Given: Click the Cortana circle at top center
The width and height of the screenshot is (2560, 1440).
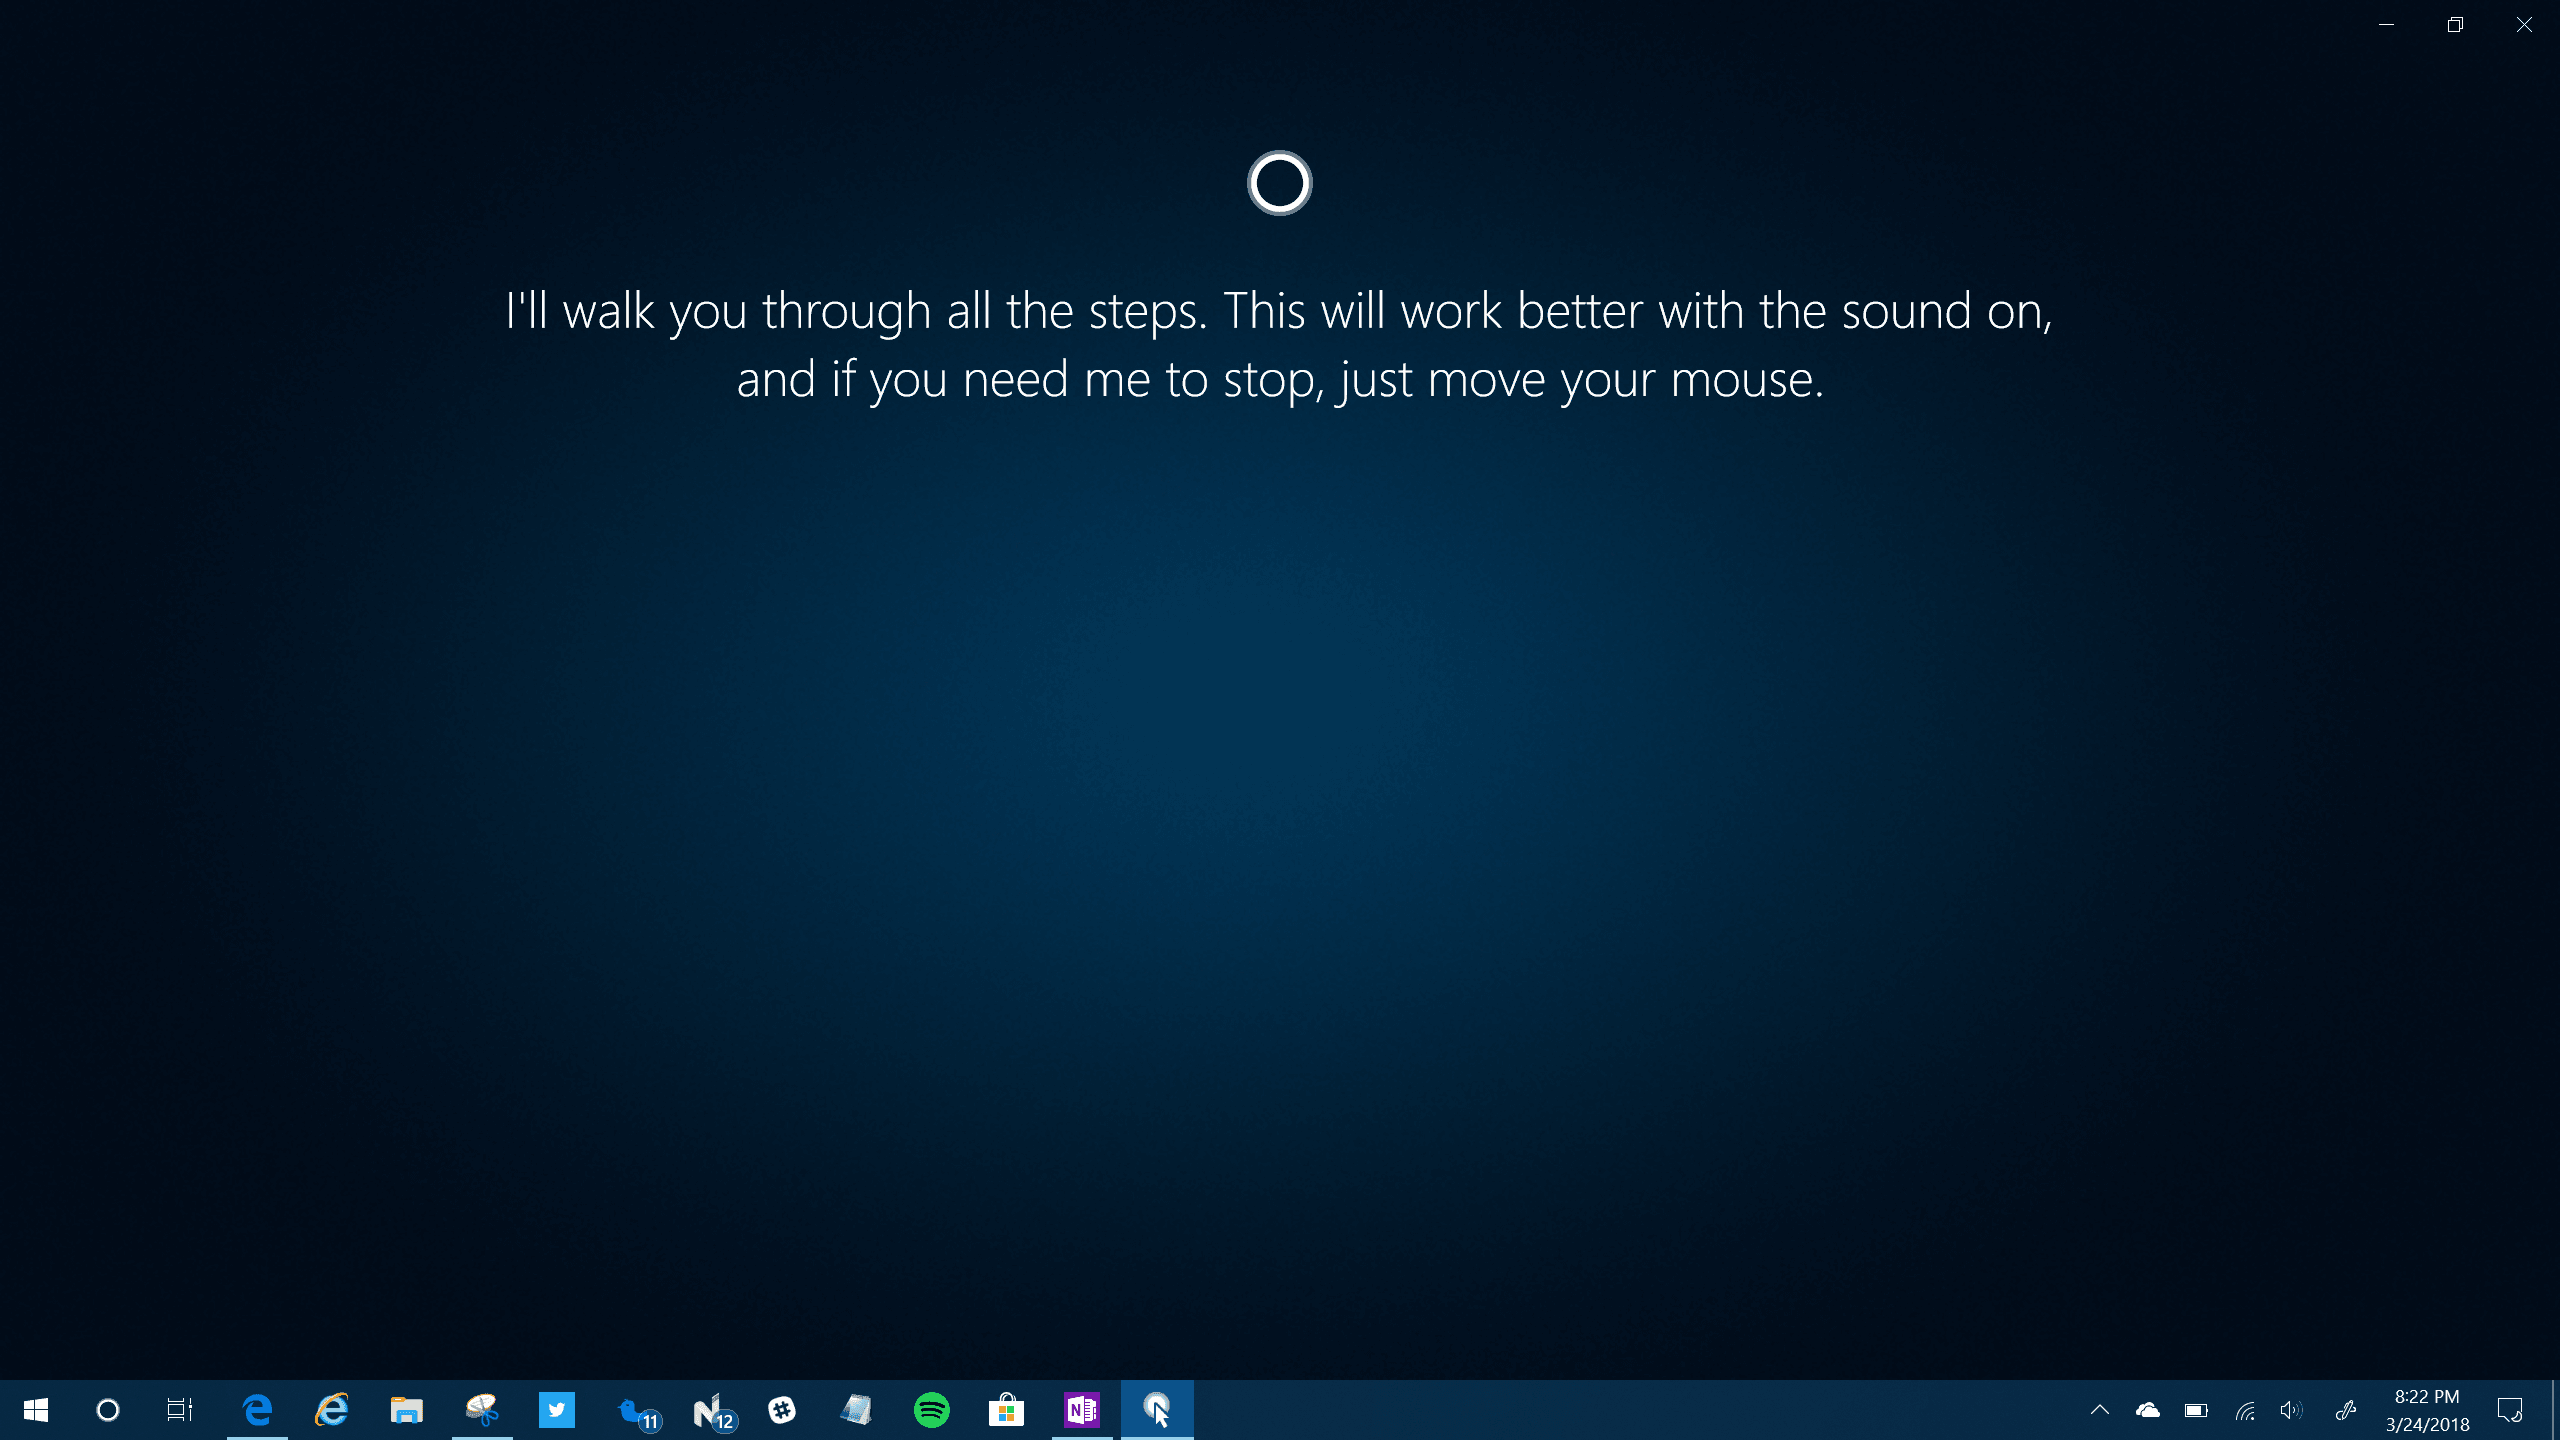Looking at the screenshot, I should (1279, 183).
